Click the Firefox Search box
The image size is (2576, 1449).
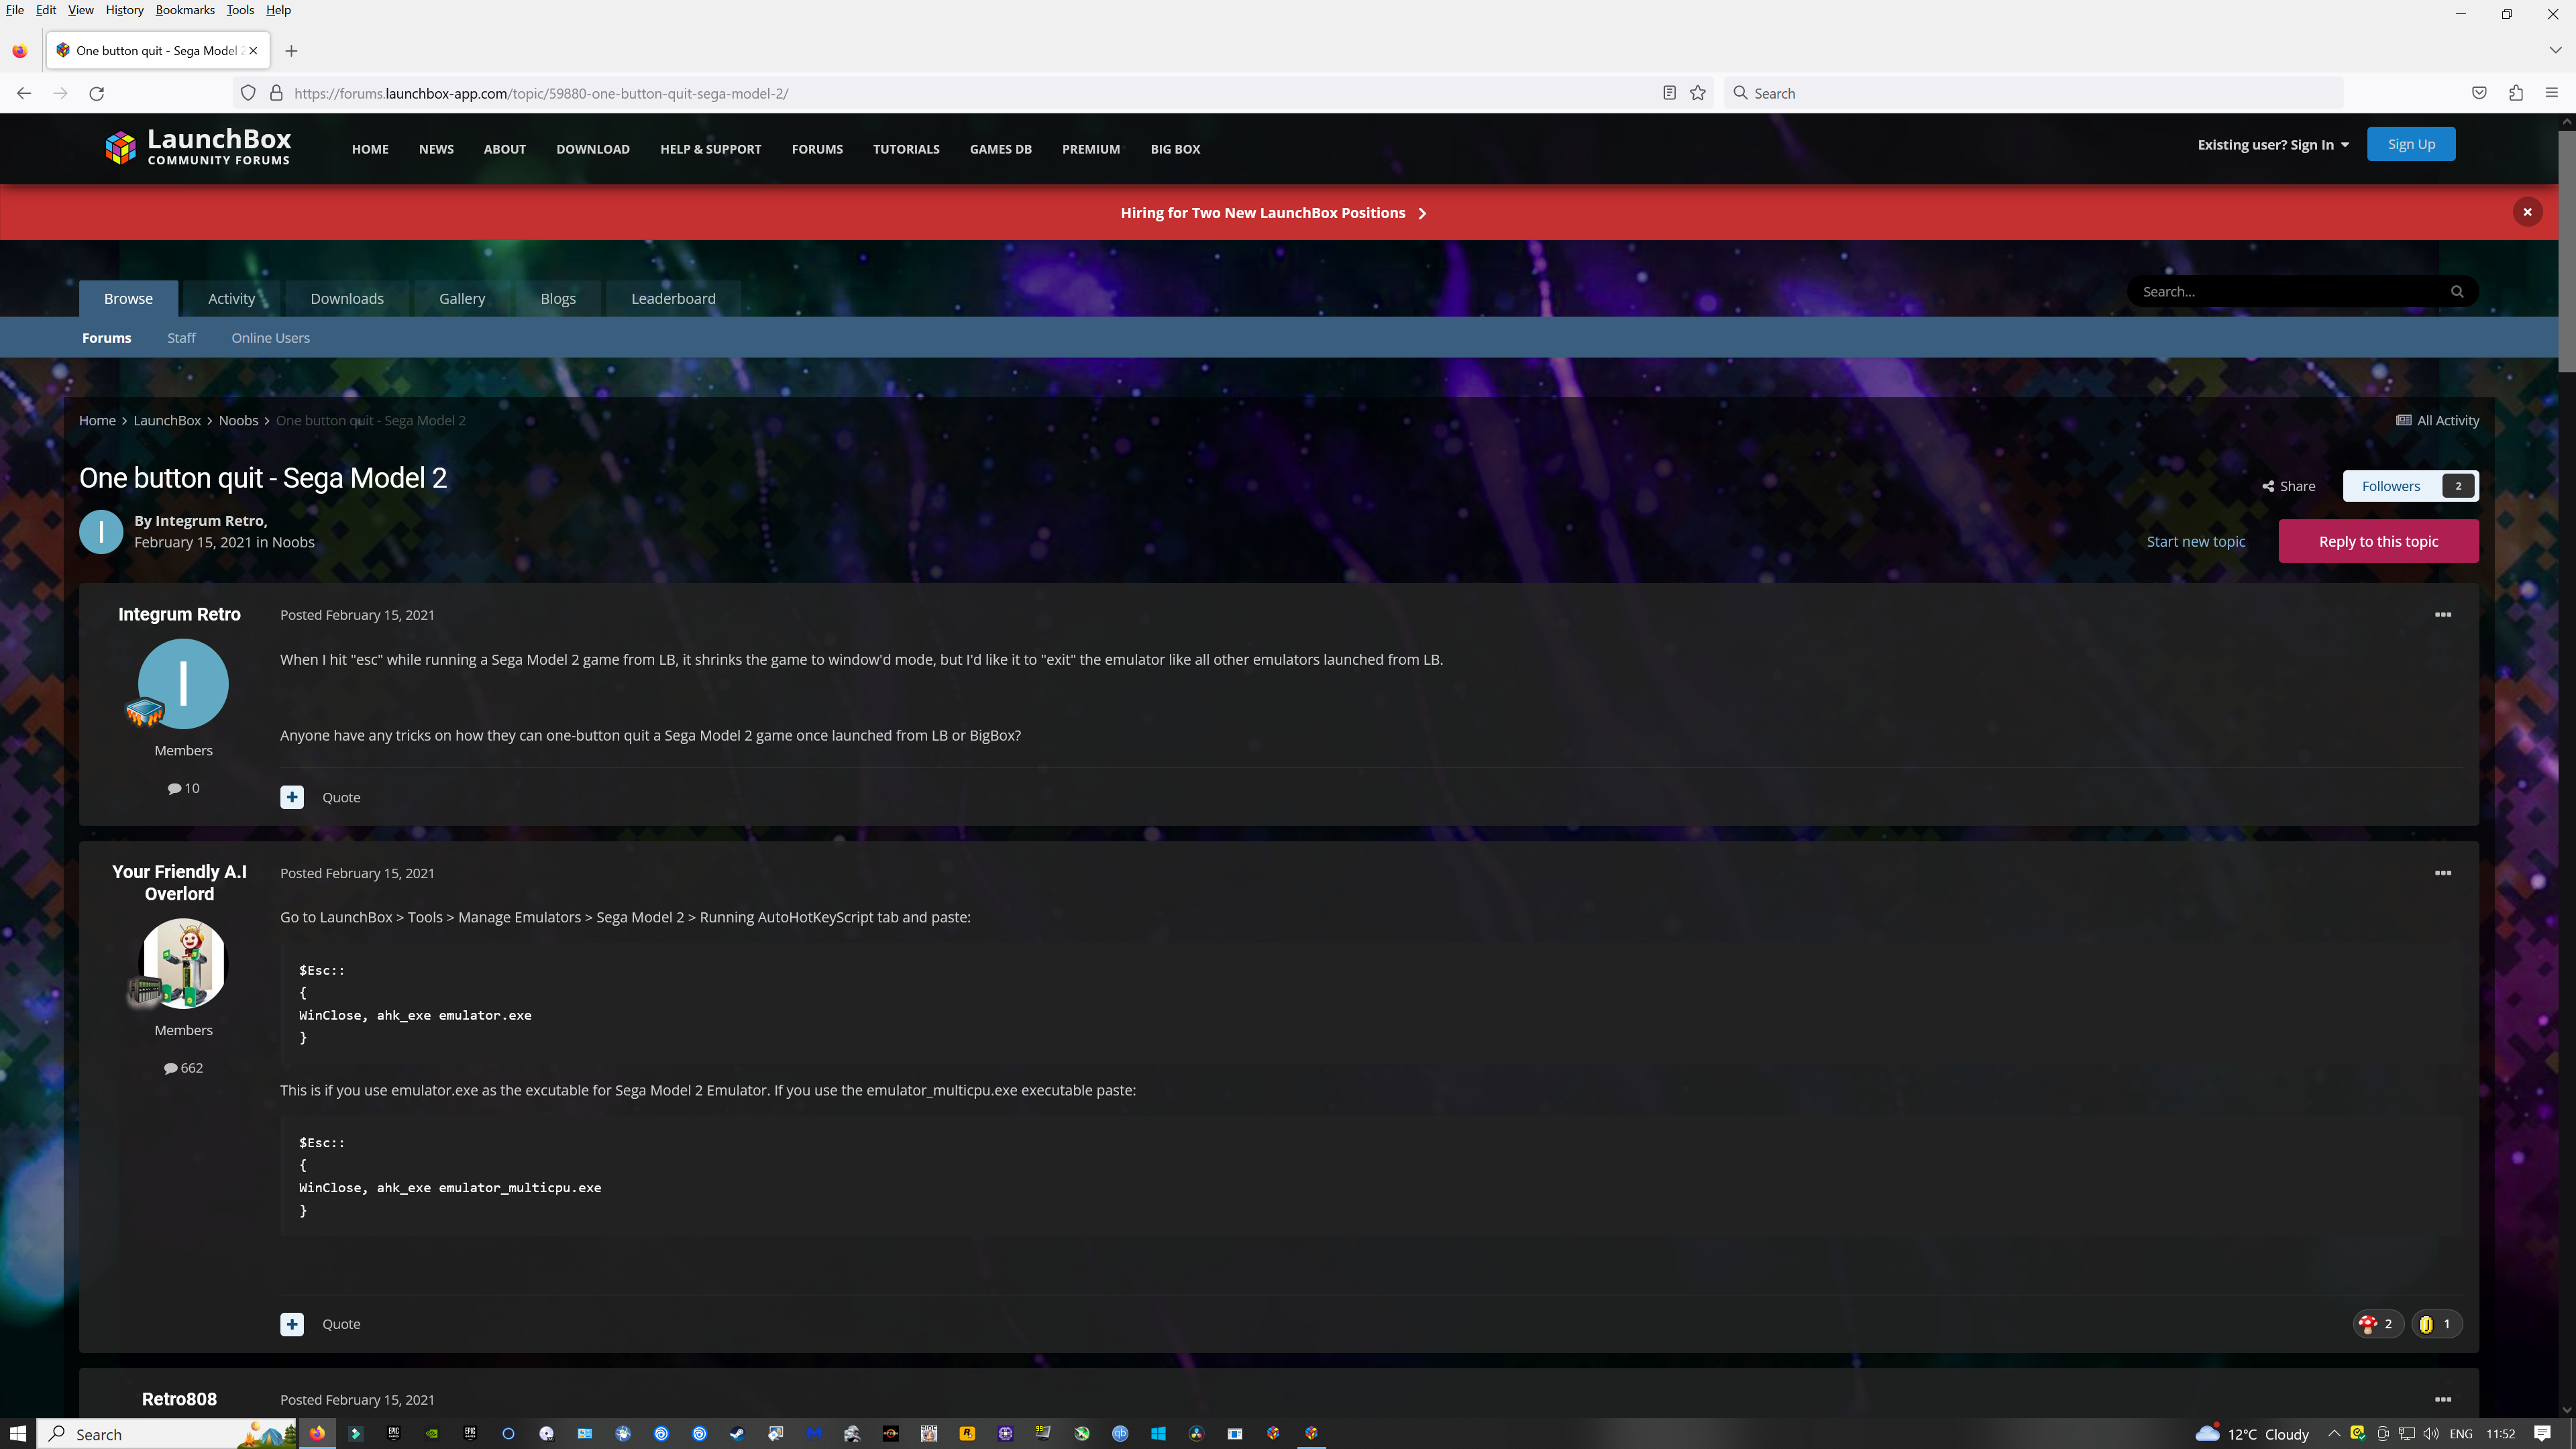(x=2033, y=93)
